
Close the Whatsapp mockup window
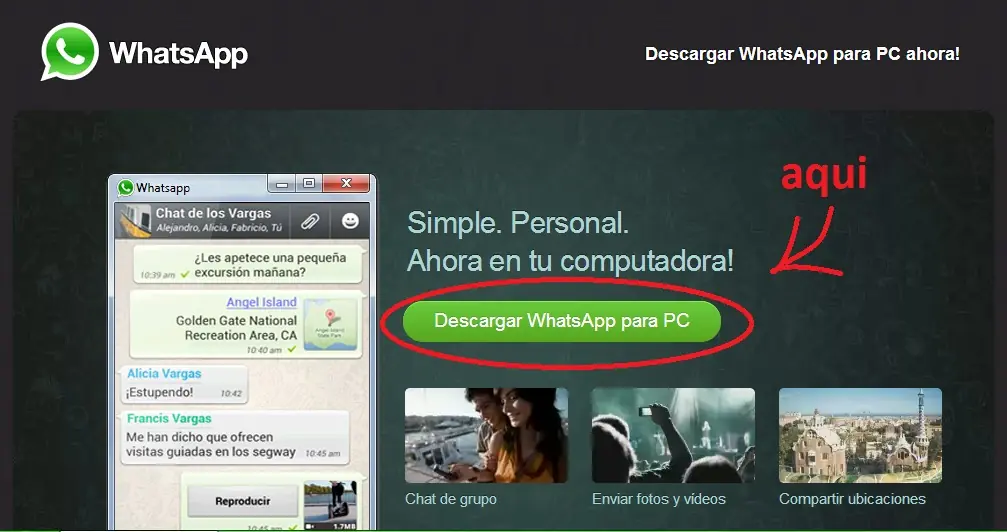(346, 184)
